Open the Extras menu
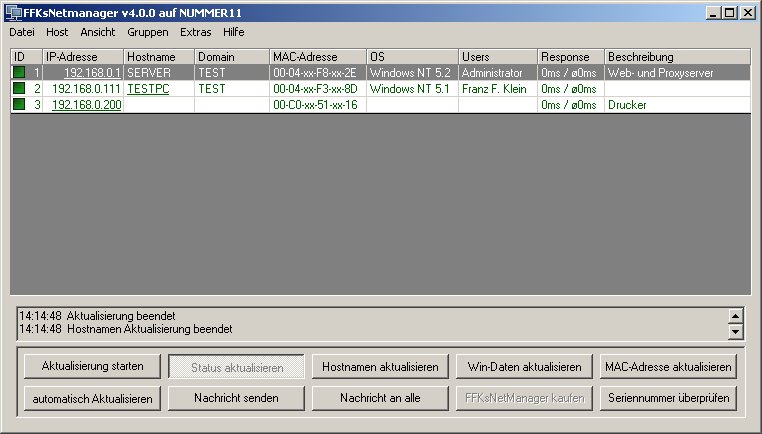Viewport: 762px width, 434px height. [195, 32]
